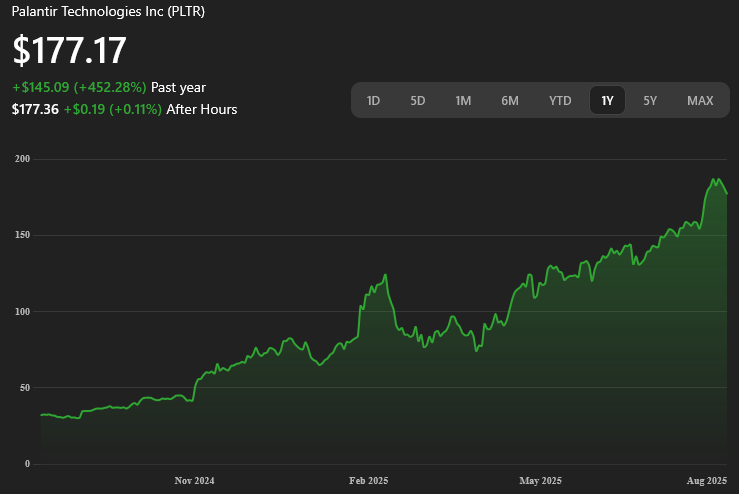Click the Aug 2025 axis label
Viewport: 739px width, 494px height.
point(706,481)
